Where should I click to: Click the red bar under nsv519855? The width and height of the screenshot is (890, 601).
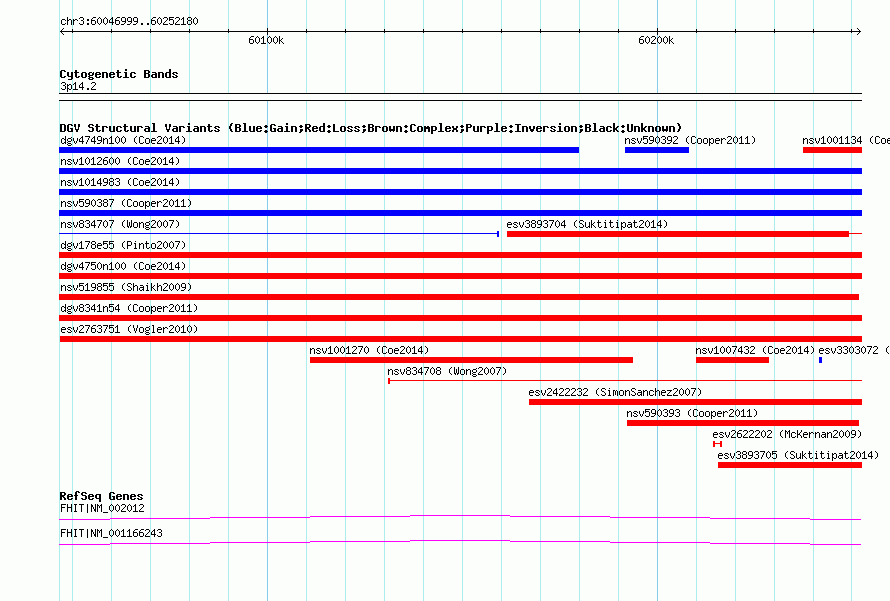tap(459, 297)
